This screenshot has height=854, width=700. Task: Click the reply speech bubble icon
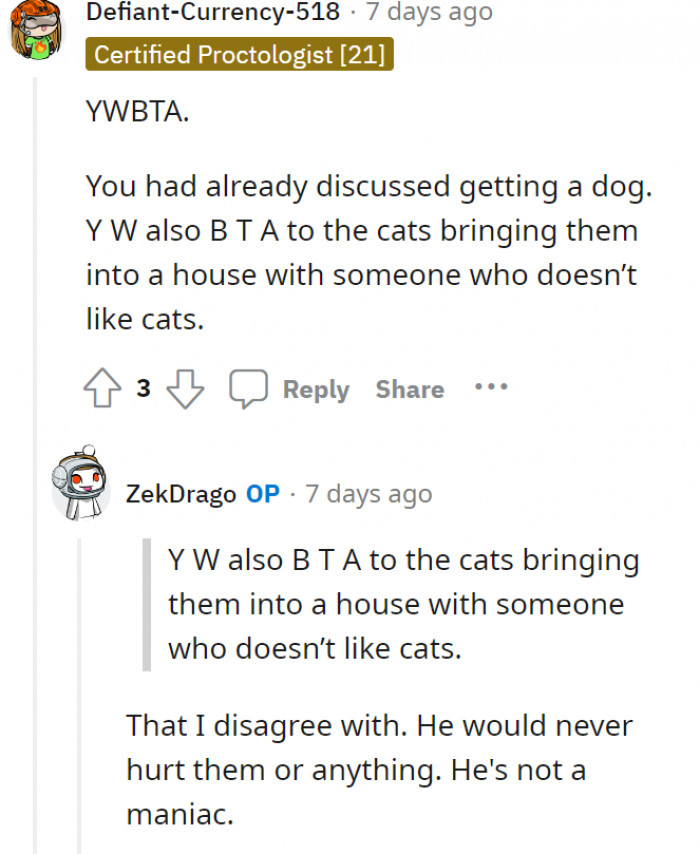coord(249,386)
